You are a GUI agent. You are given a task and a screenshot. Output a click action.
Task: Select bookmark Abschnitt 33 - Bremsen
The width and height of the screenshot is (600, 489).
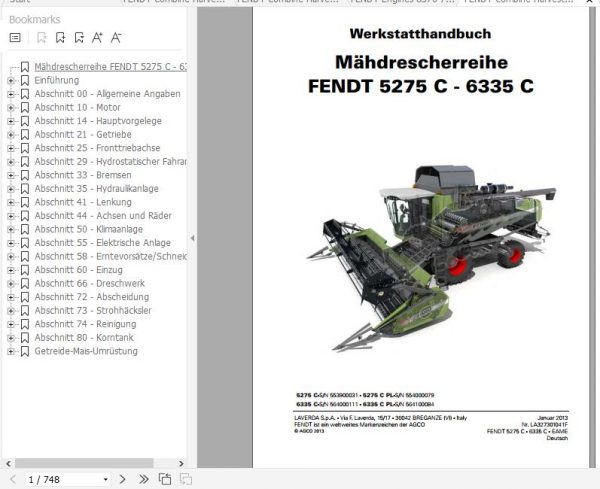83,175
